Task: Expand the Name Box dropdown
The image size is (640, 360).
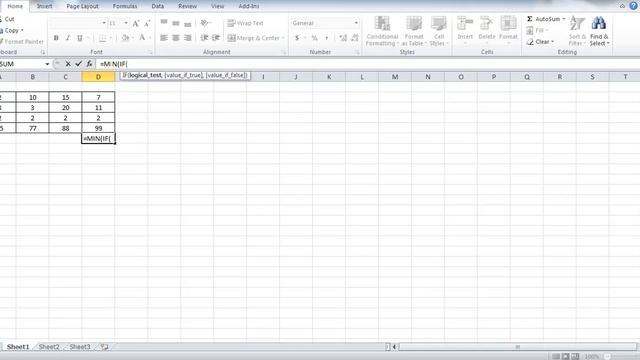Action: coord(47,64)
